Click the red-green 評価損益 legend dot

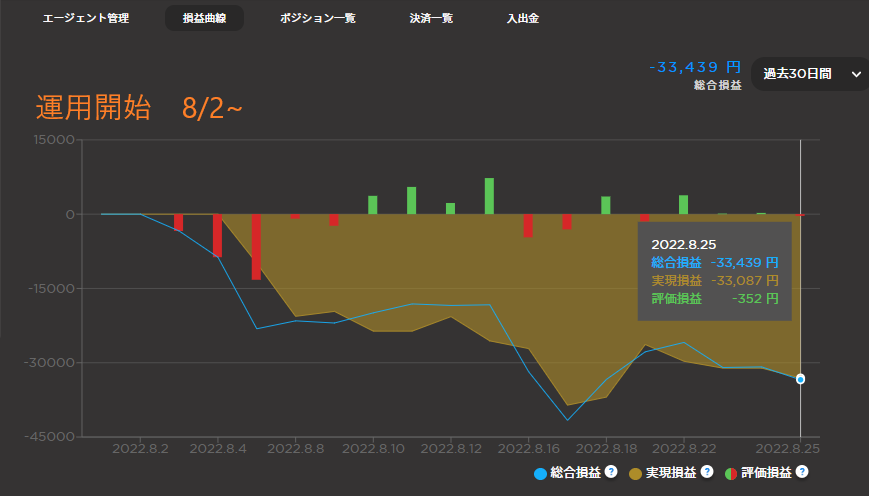point(731,474)
